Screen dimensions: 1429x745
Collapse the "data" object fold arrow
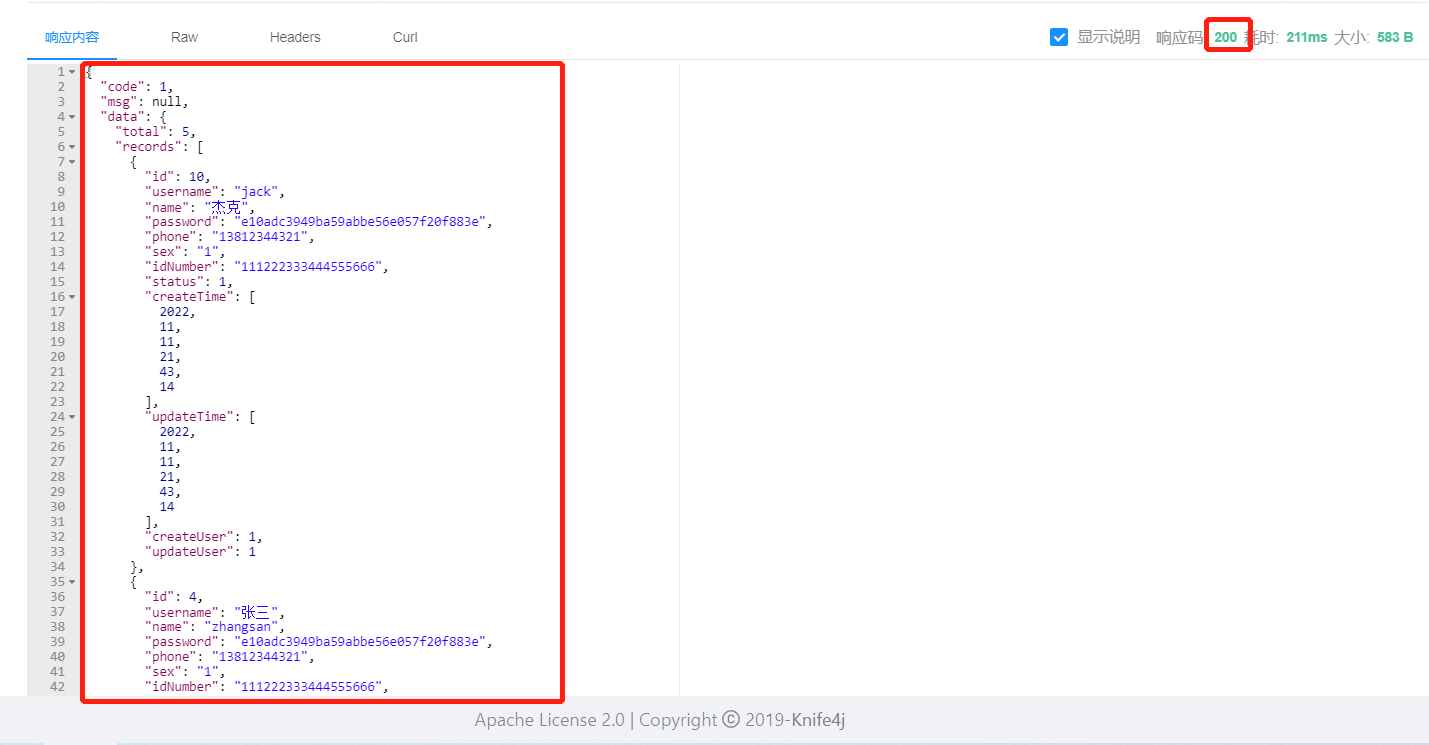pyautogui.click(x=72, y=117)
